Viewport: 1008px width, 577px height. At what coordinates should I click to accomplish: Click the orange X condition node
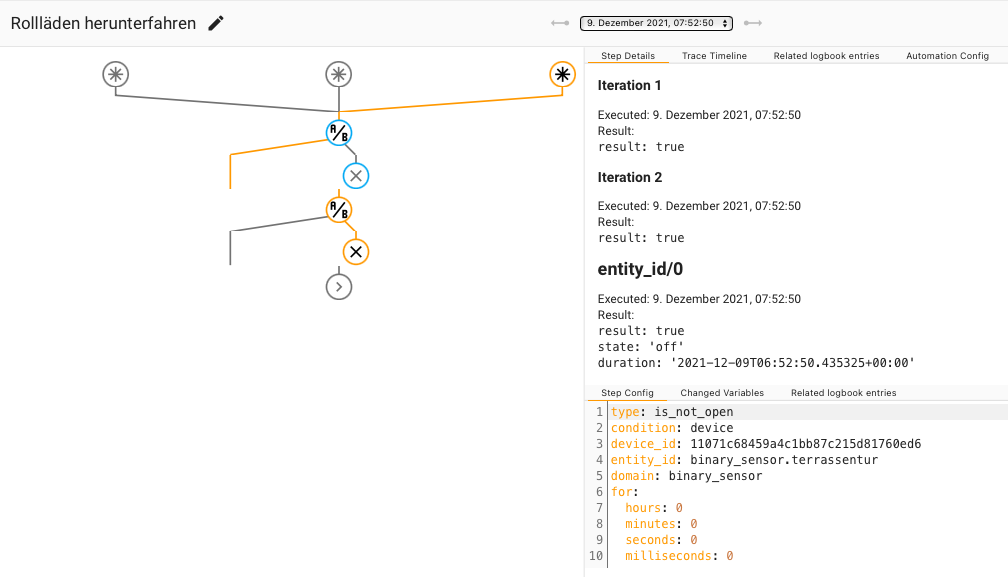click(356, 251)
